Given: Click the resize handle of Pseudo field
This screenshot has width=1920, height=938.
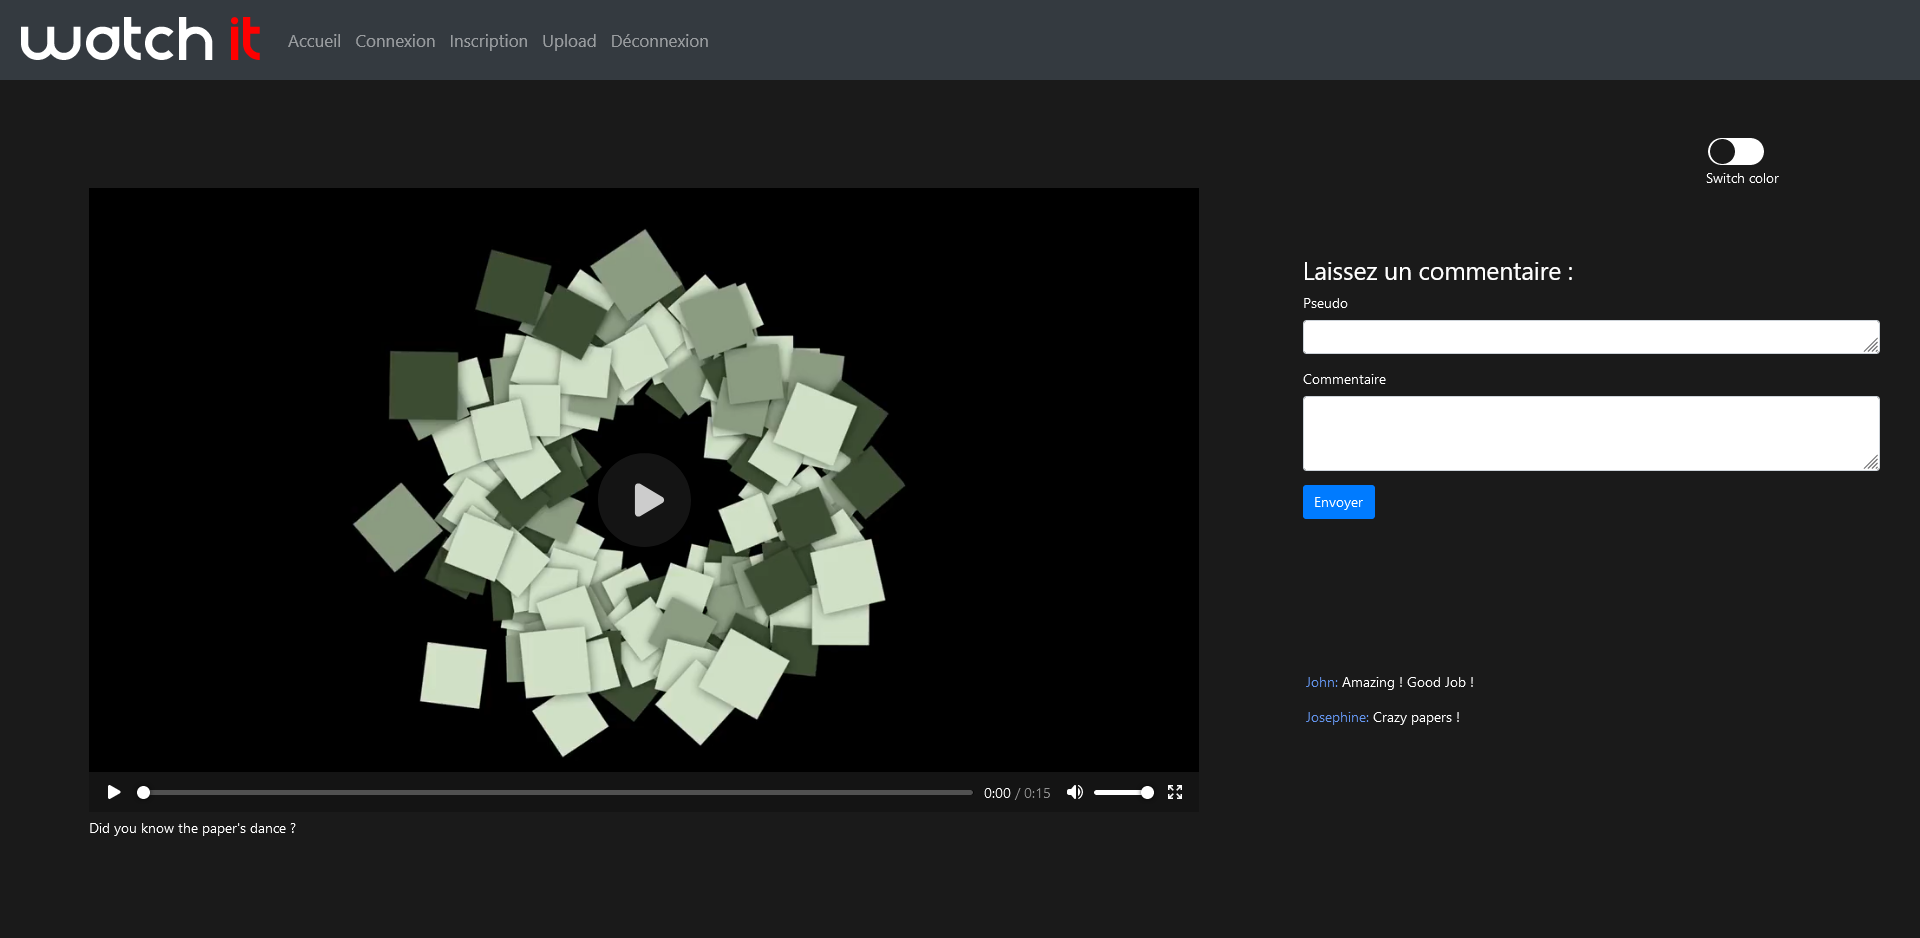Looking at the screenshot, I should 1871,345.
